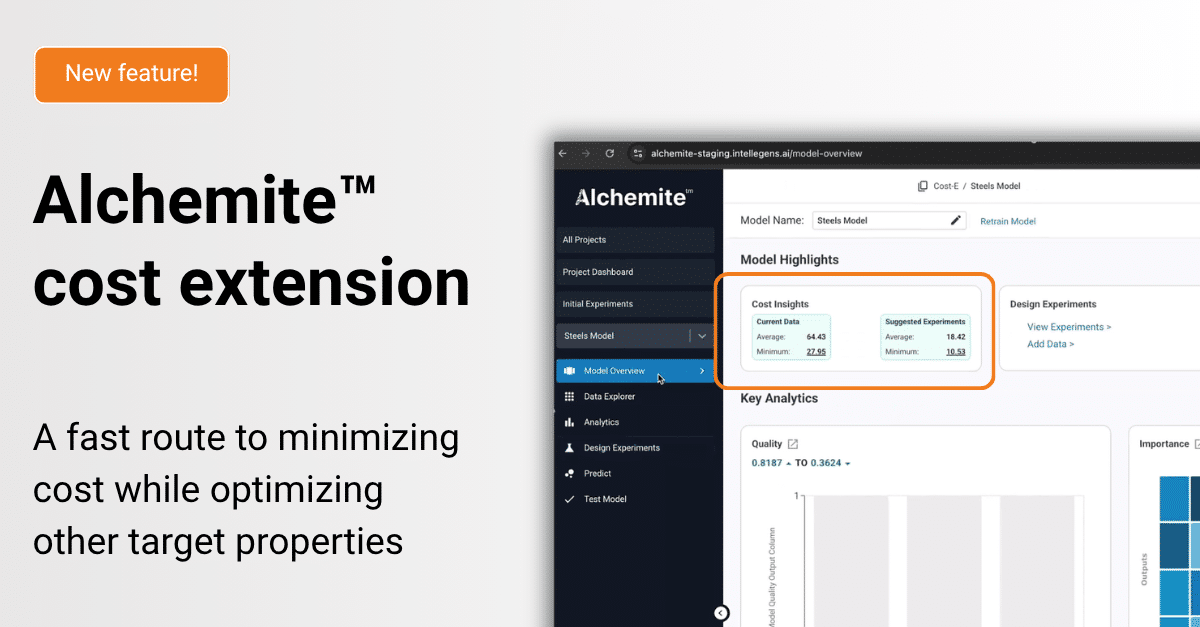Open Project Dashboard in sidebar
Image resolution: width=1200 pixels, height=627 pixels.
click(x=635, y=272)
